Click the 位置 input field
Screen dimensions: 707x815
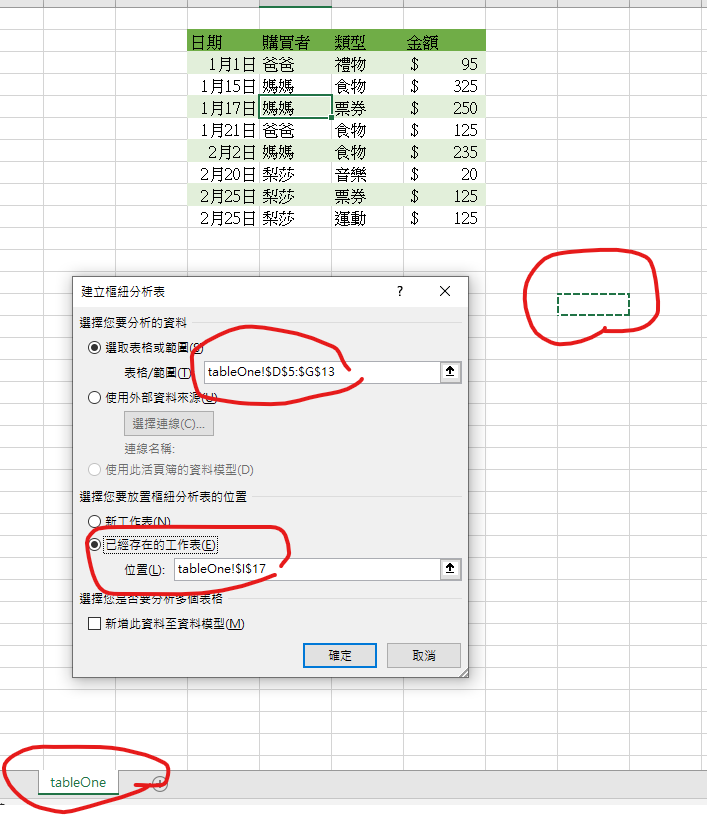305,569
